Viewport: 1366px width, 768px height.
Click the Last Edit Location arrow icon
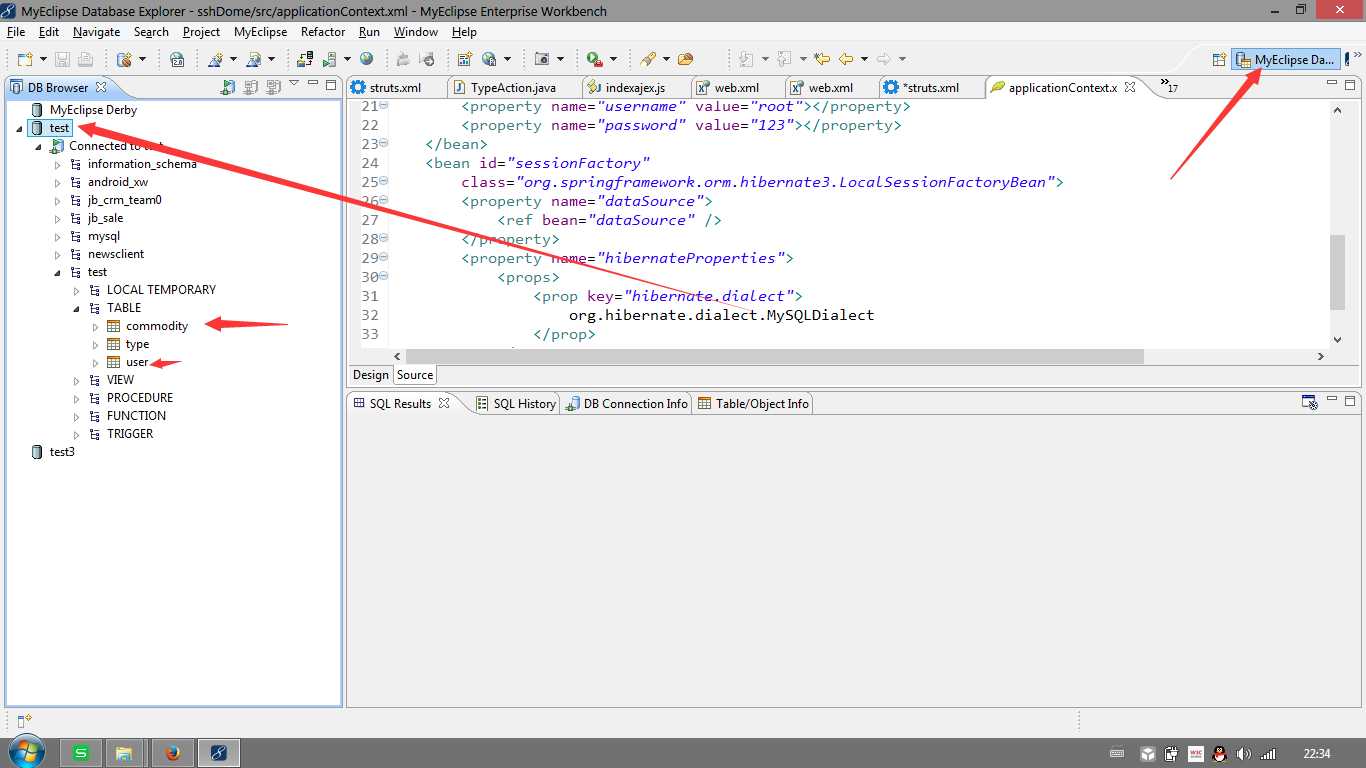point(822,59)
